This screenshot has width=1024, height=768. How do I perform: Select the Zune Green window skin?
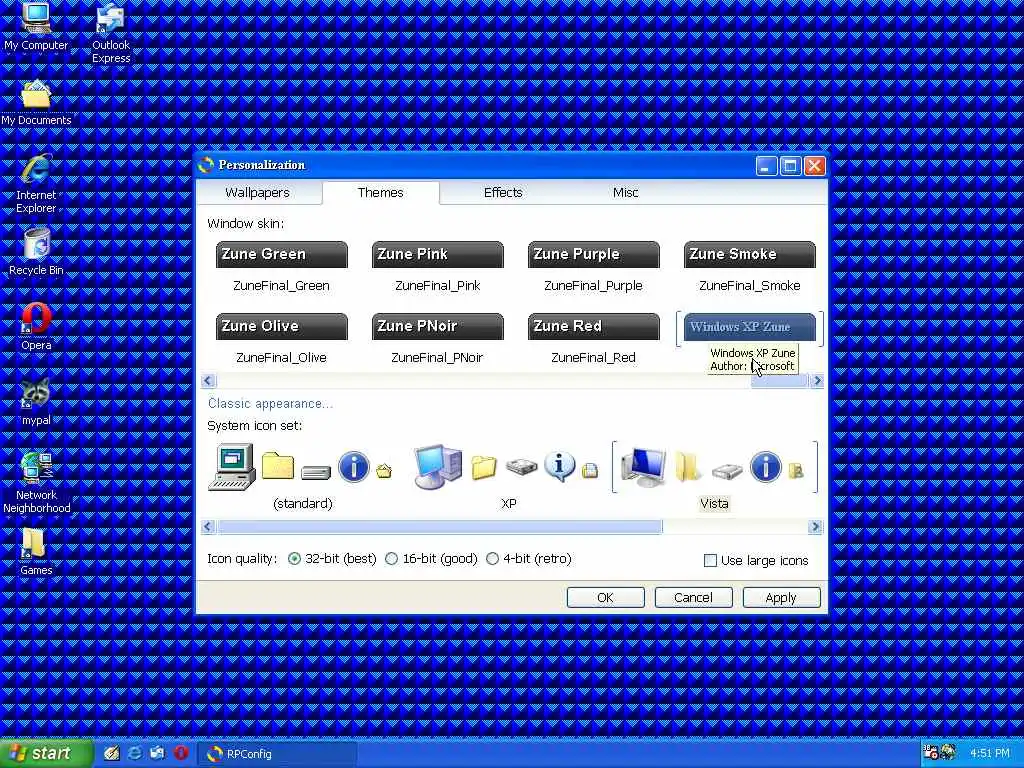[281, 255]
